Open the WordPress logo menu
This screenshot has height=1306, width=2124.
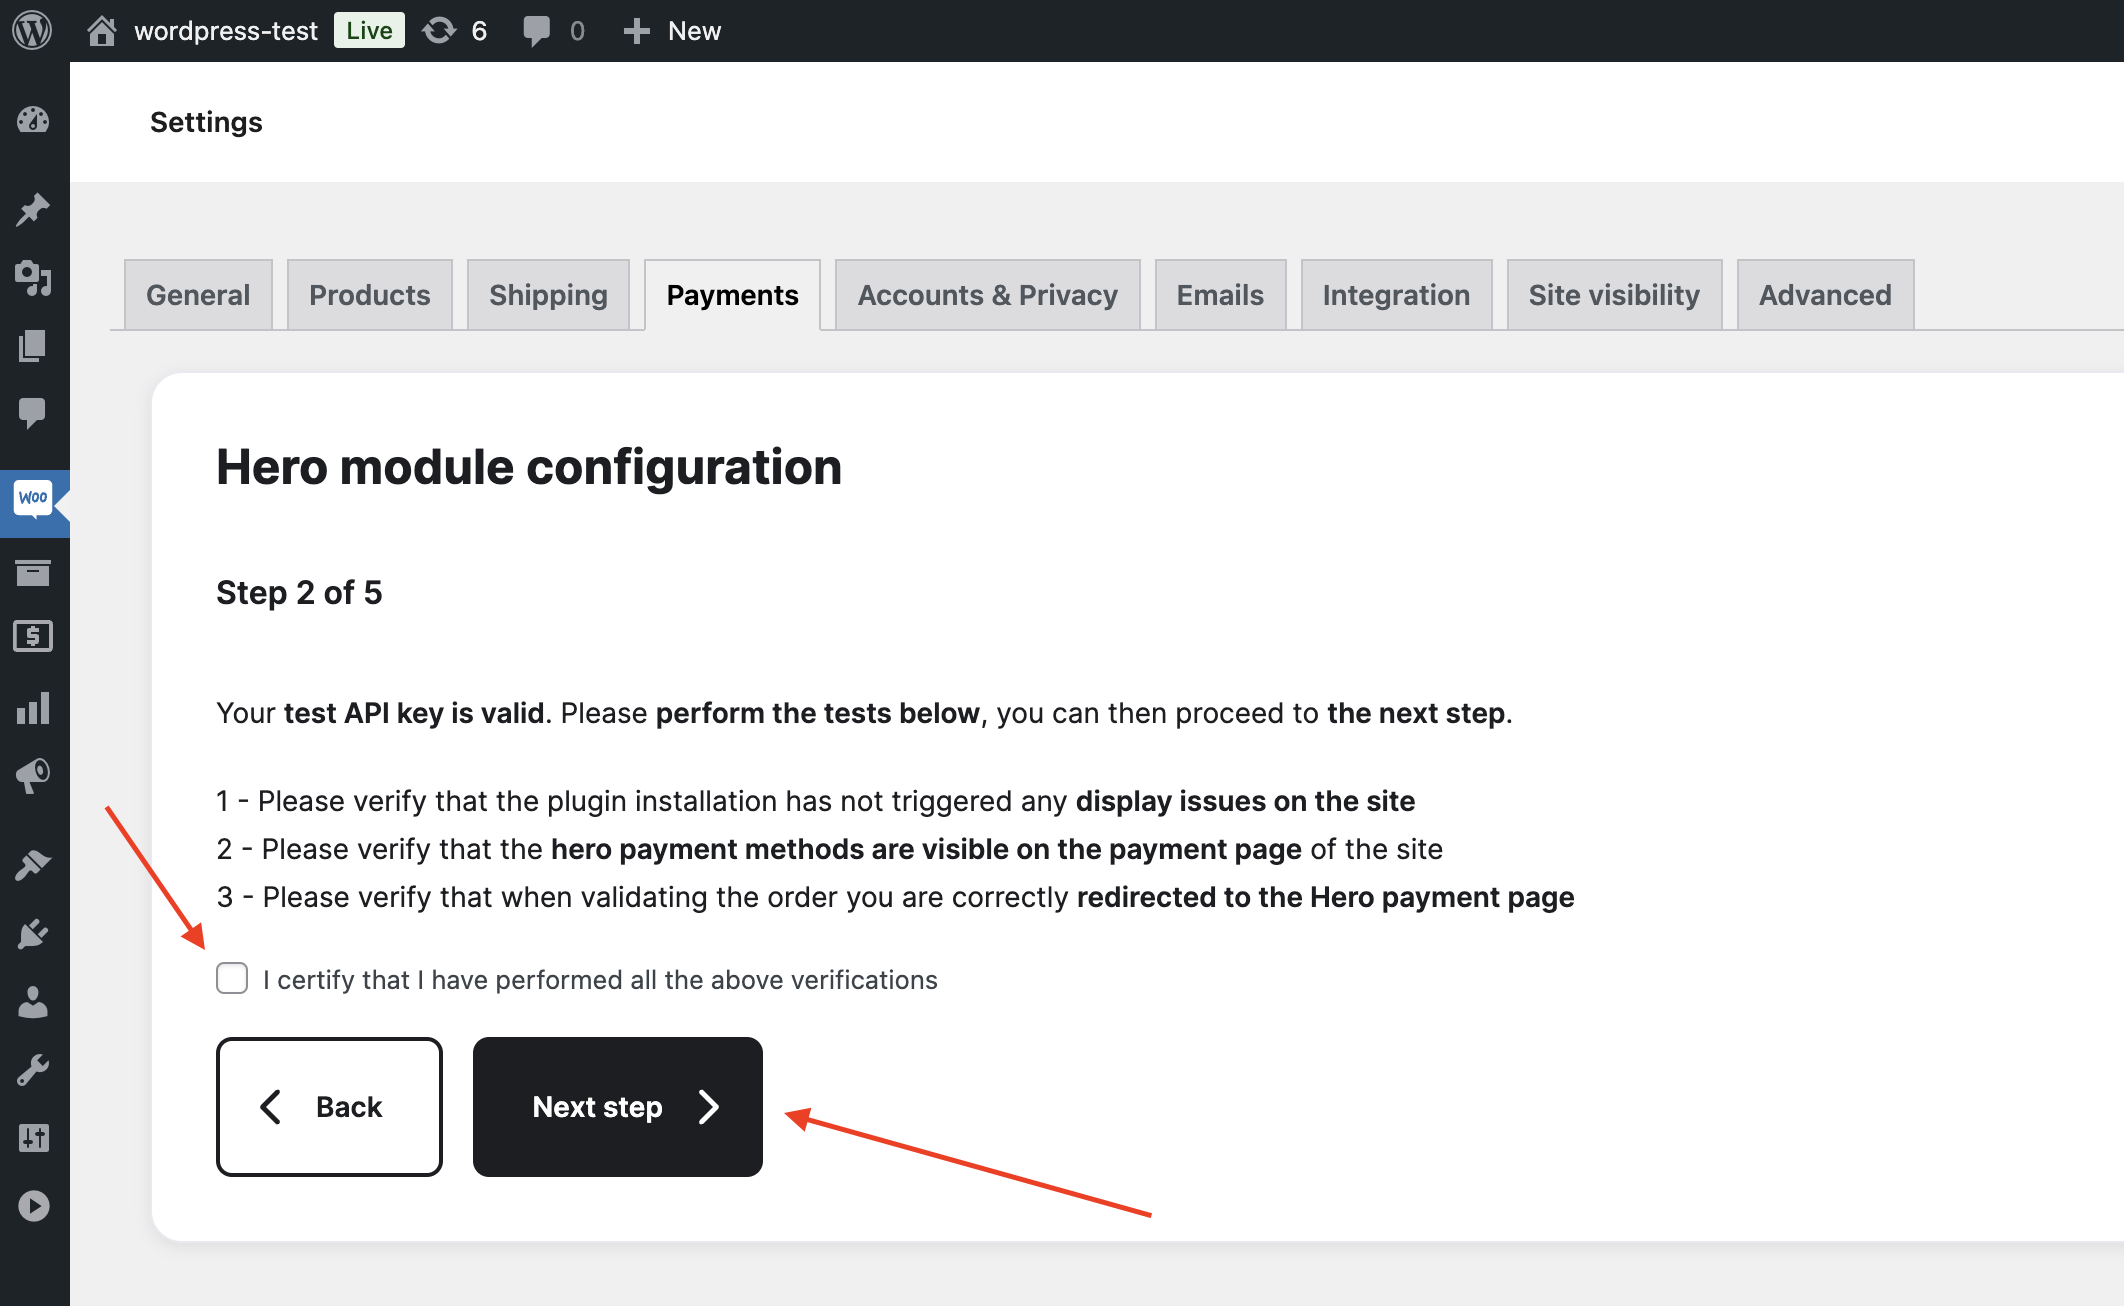point(32,30)
